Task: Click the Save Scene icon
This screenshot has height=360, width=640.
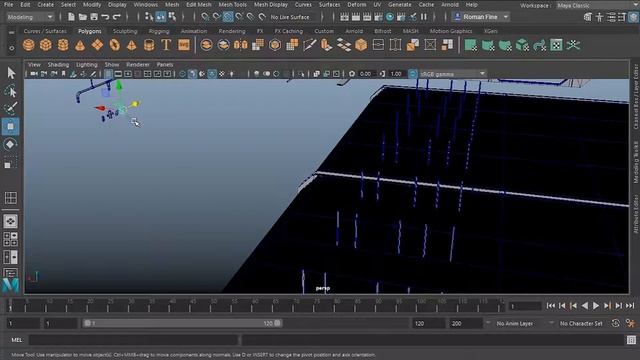Action: [x=94, y=17]
